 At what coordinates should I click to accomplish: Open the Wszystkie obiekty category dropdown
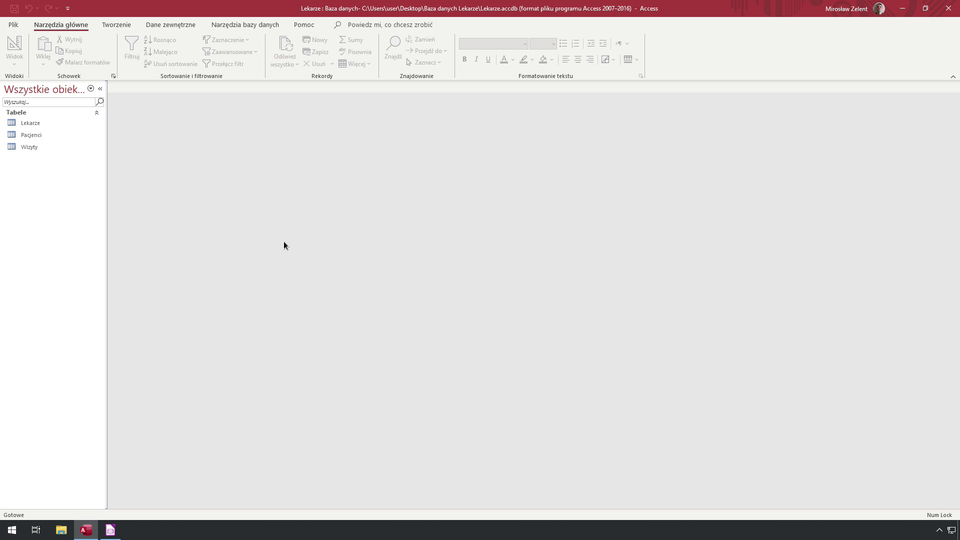pos(91,89)
